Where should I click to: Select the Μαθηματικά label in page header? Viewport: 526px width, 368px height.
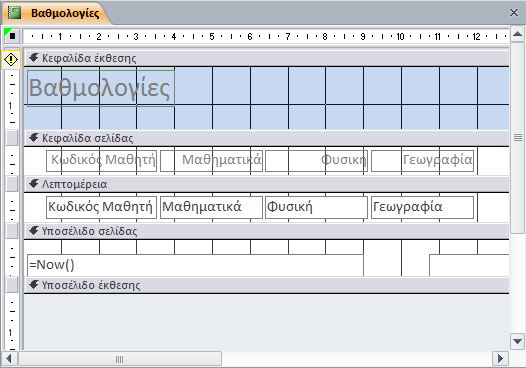pyautogui.click(x=211, y=161)
